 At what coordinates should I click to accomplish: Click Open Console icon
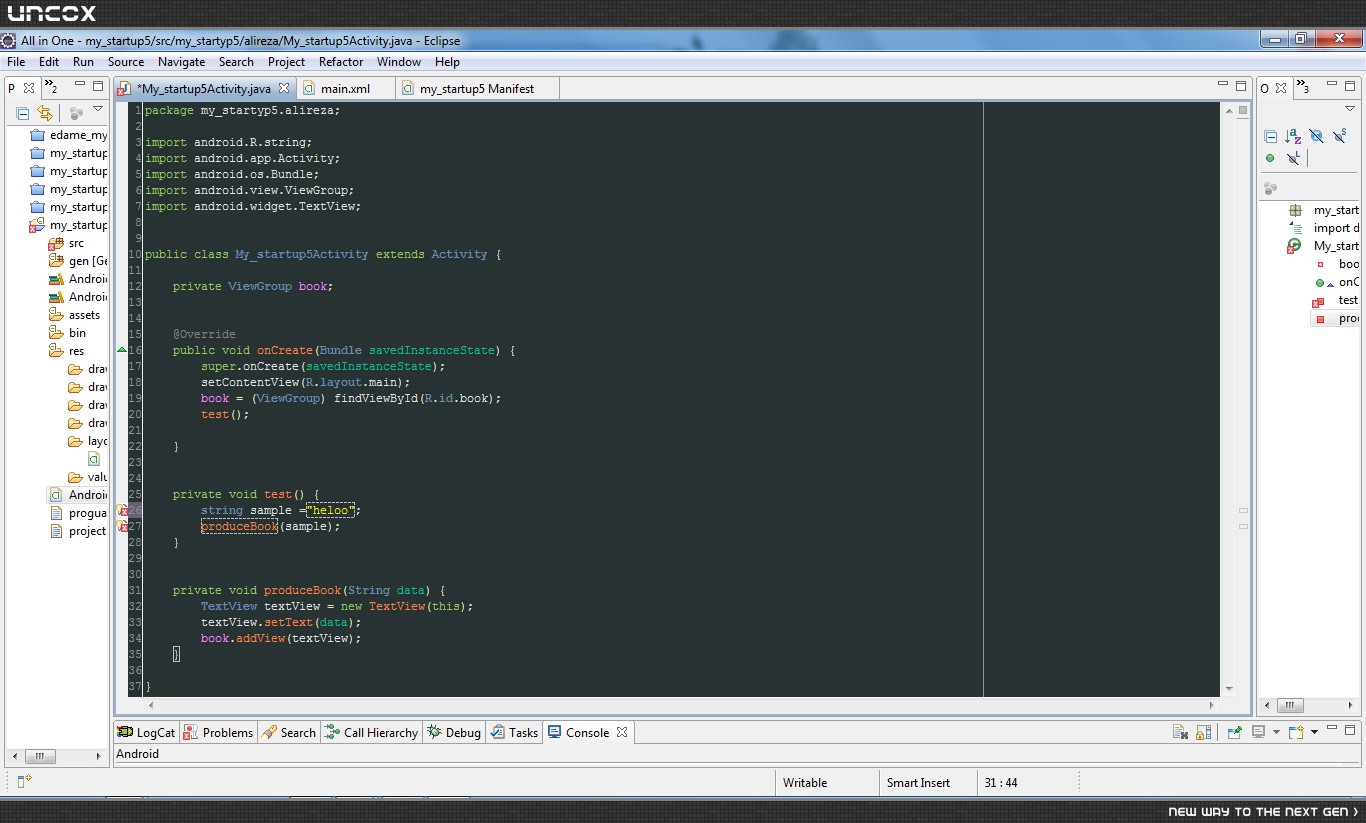pos(1296,733)
